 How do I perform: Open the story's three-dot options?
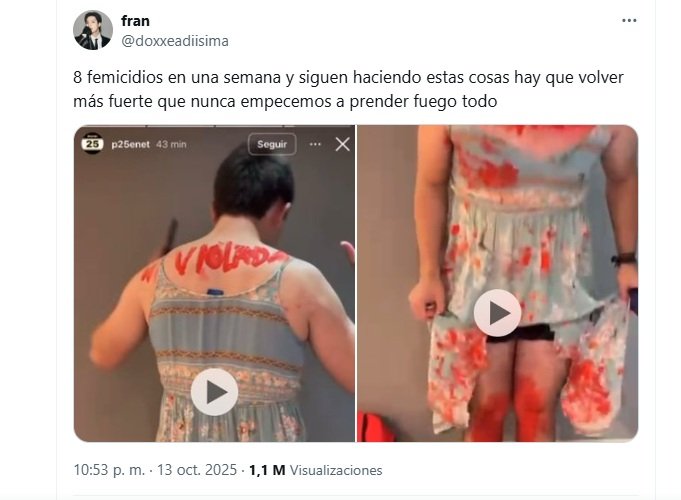[315, 144]
